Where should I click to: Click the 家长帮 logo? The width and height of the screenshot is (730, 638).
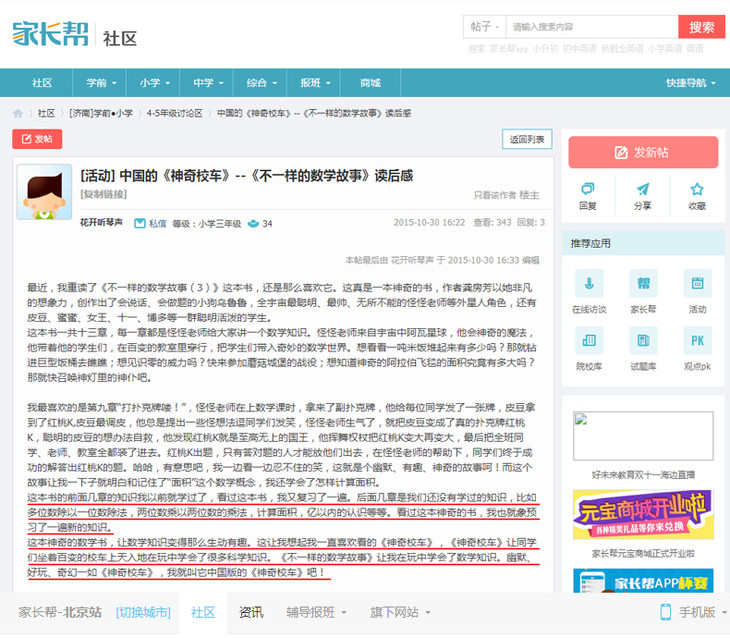pyautogui.click(x=50, y=34)
